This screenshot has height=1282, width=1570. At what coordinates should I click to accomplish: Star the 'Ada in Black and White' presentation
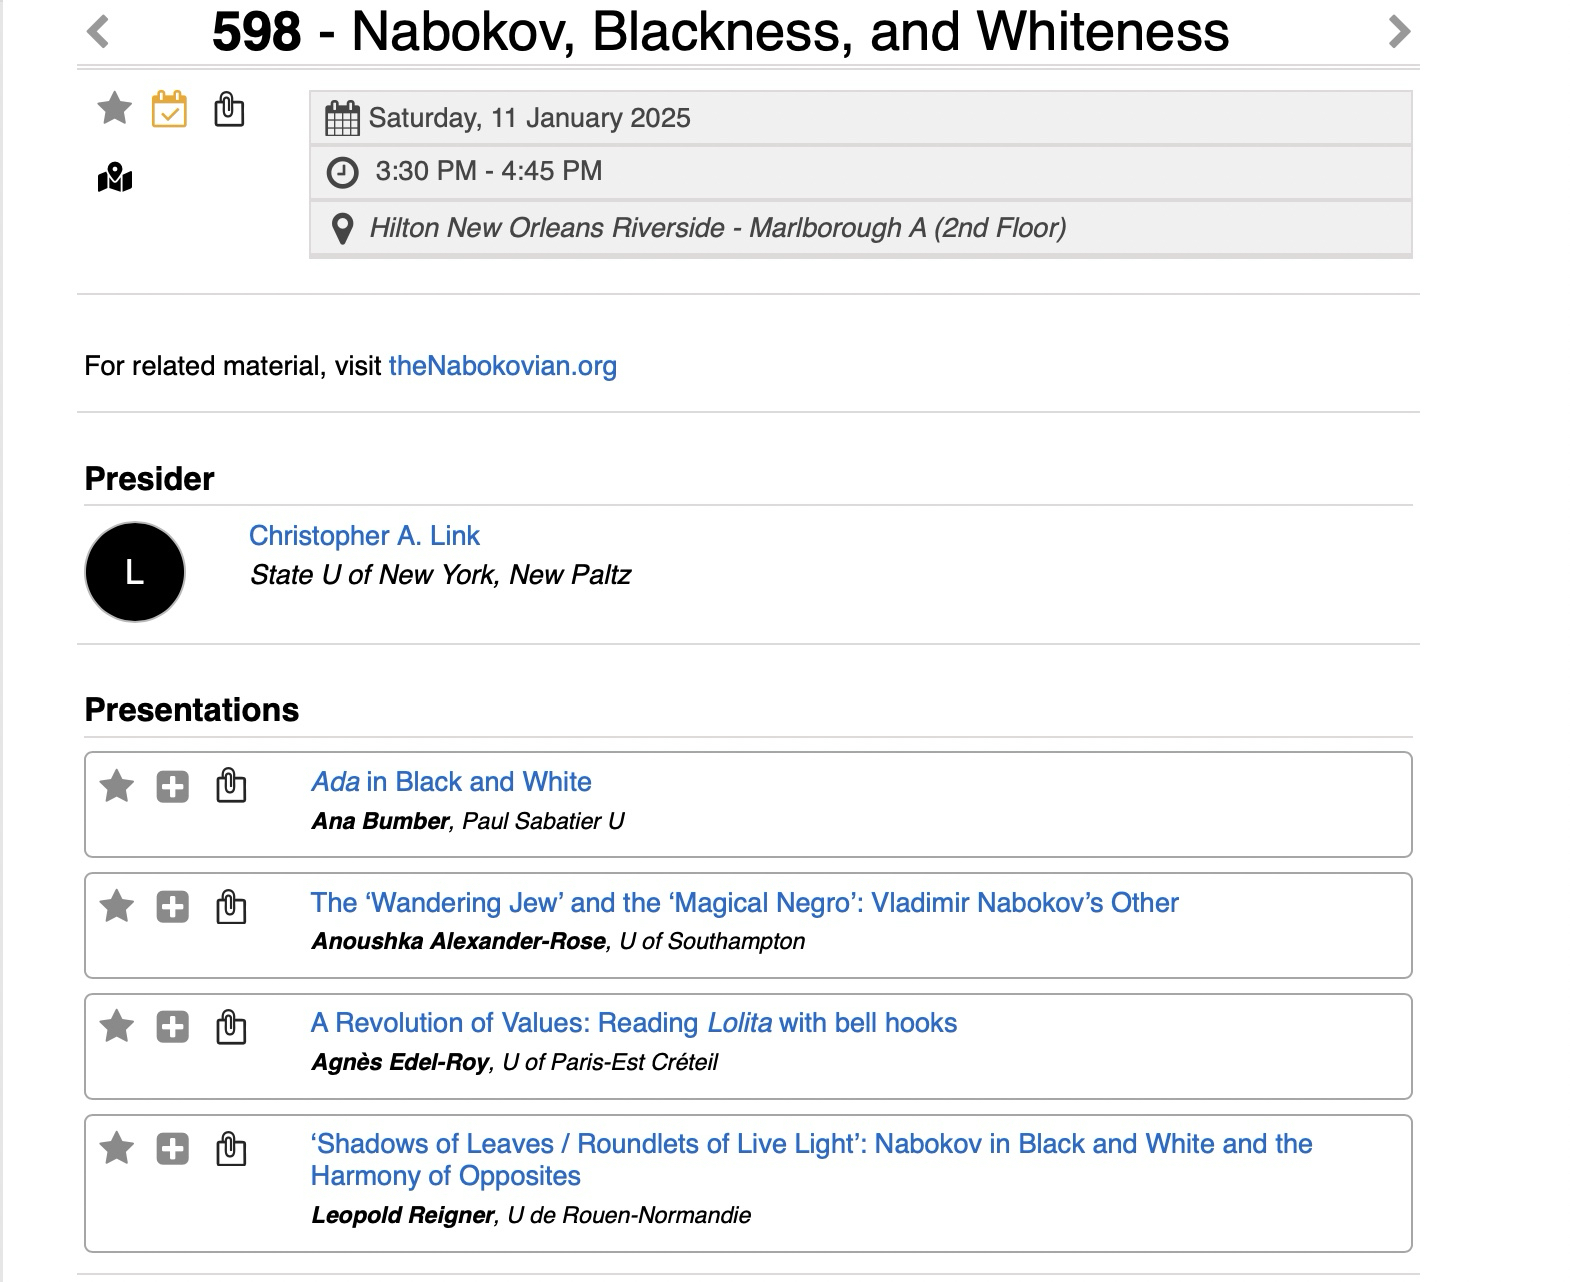pyautogui.click(x=117, y=786)
